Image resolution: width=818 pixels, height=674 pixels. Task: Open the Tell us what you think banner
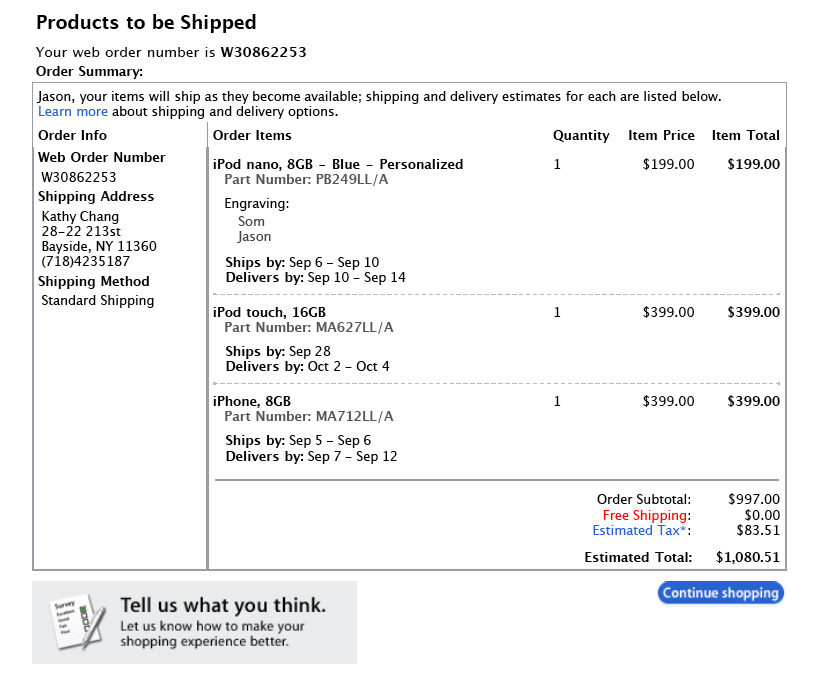[x=195, y=622]
